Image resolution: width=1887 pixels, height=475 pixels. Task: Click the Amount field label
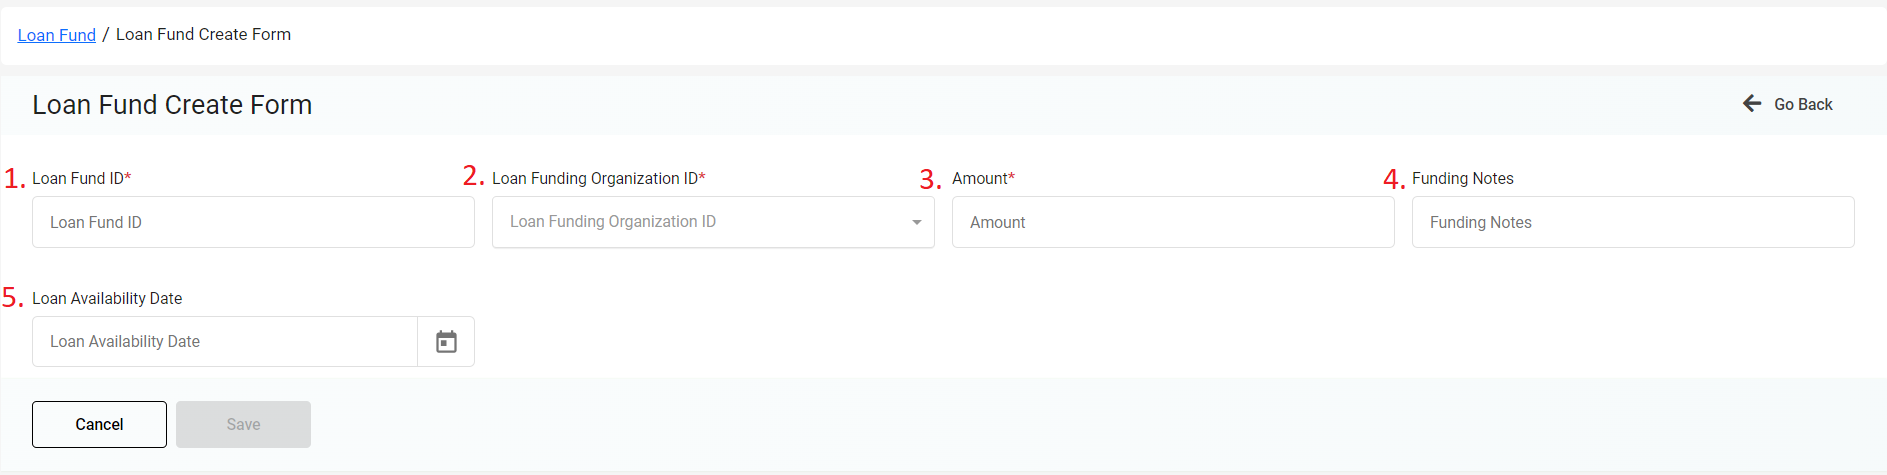point(983,178)
